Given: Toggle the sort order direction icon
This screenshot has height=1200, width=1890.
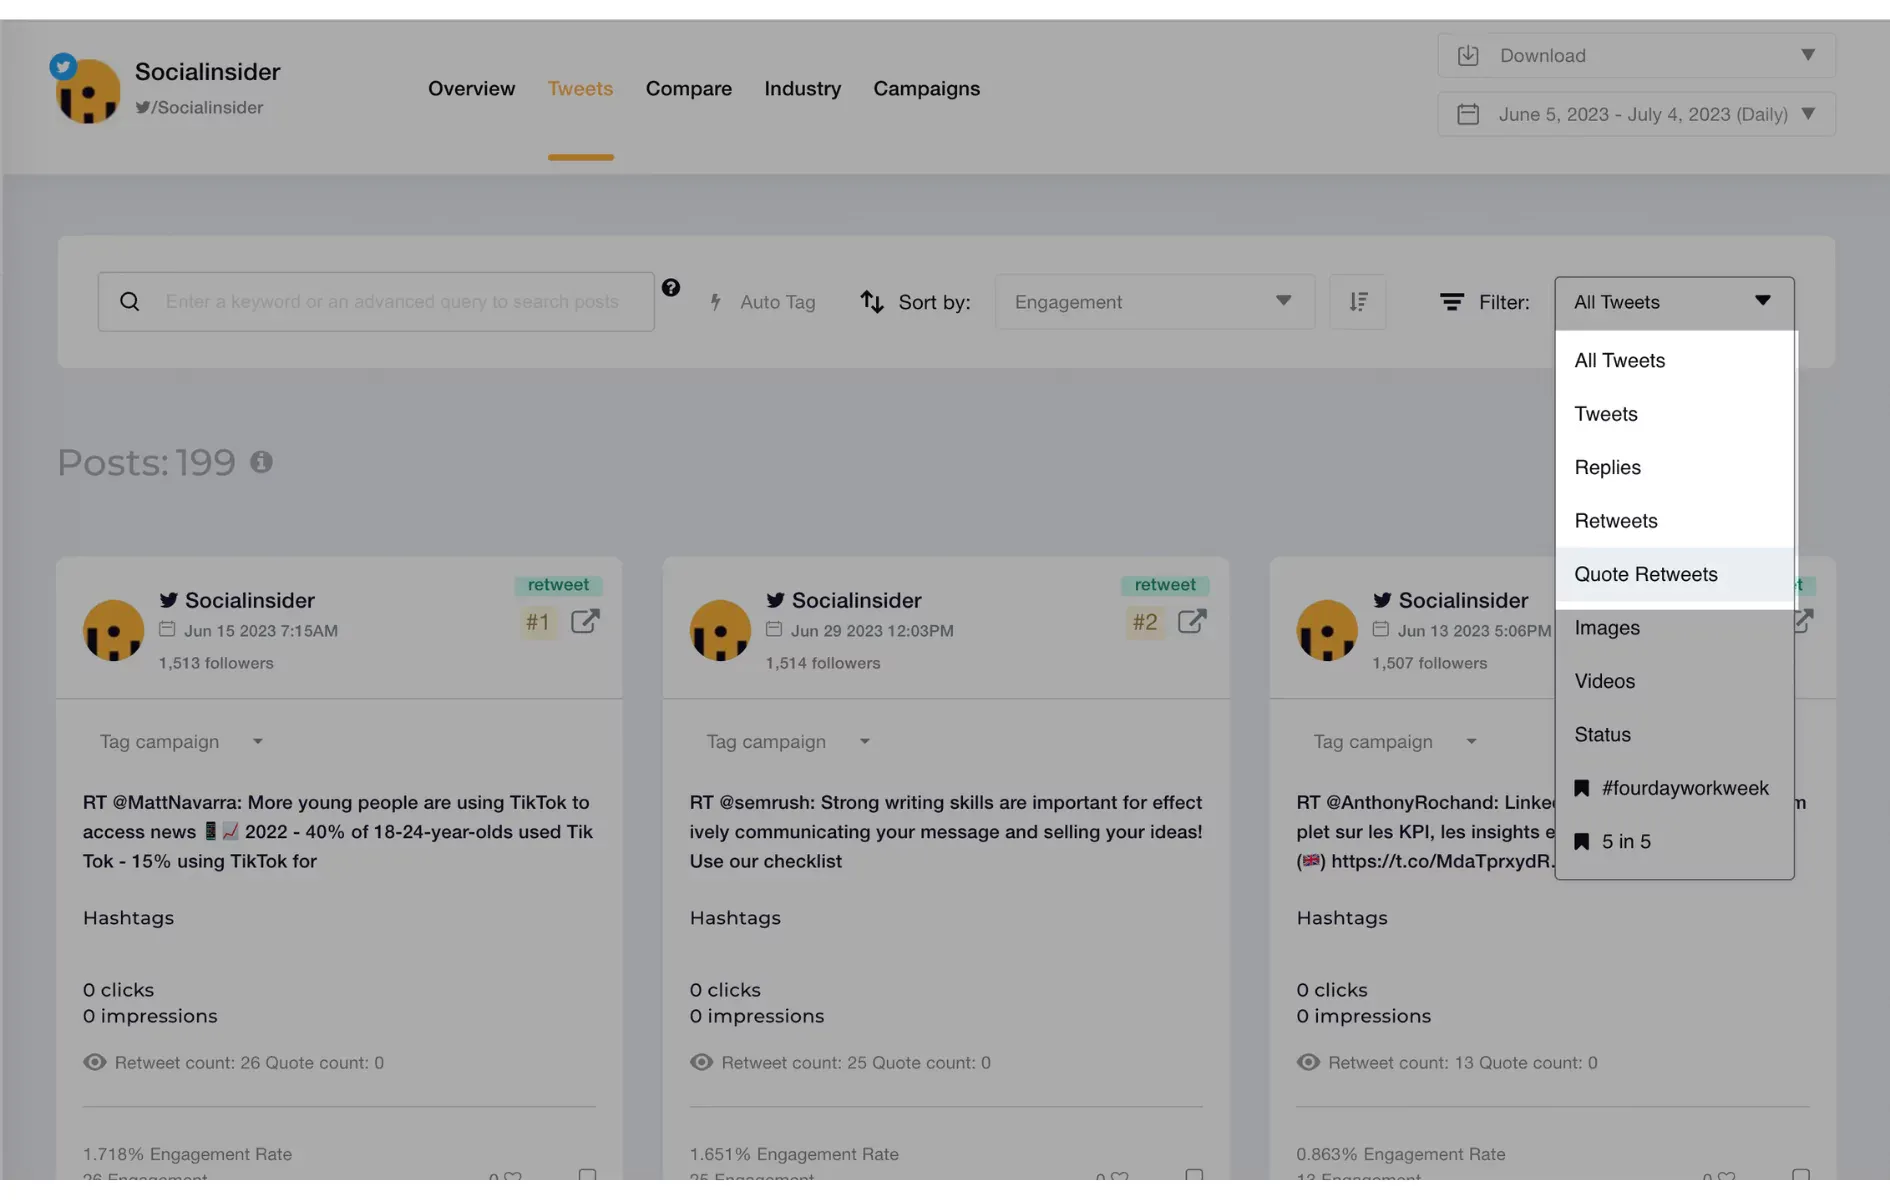Looking at the screenshot, I should [1357, 302].
